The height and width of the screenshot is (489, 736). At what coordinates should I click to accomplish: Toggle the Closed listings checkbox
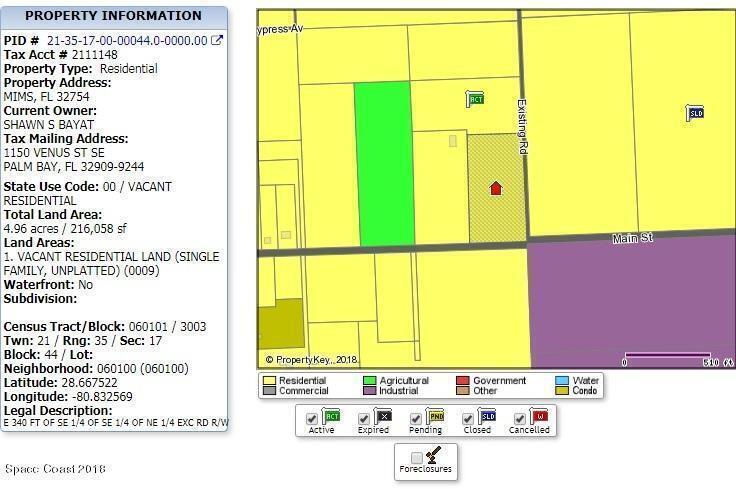(468, 418)
